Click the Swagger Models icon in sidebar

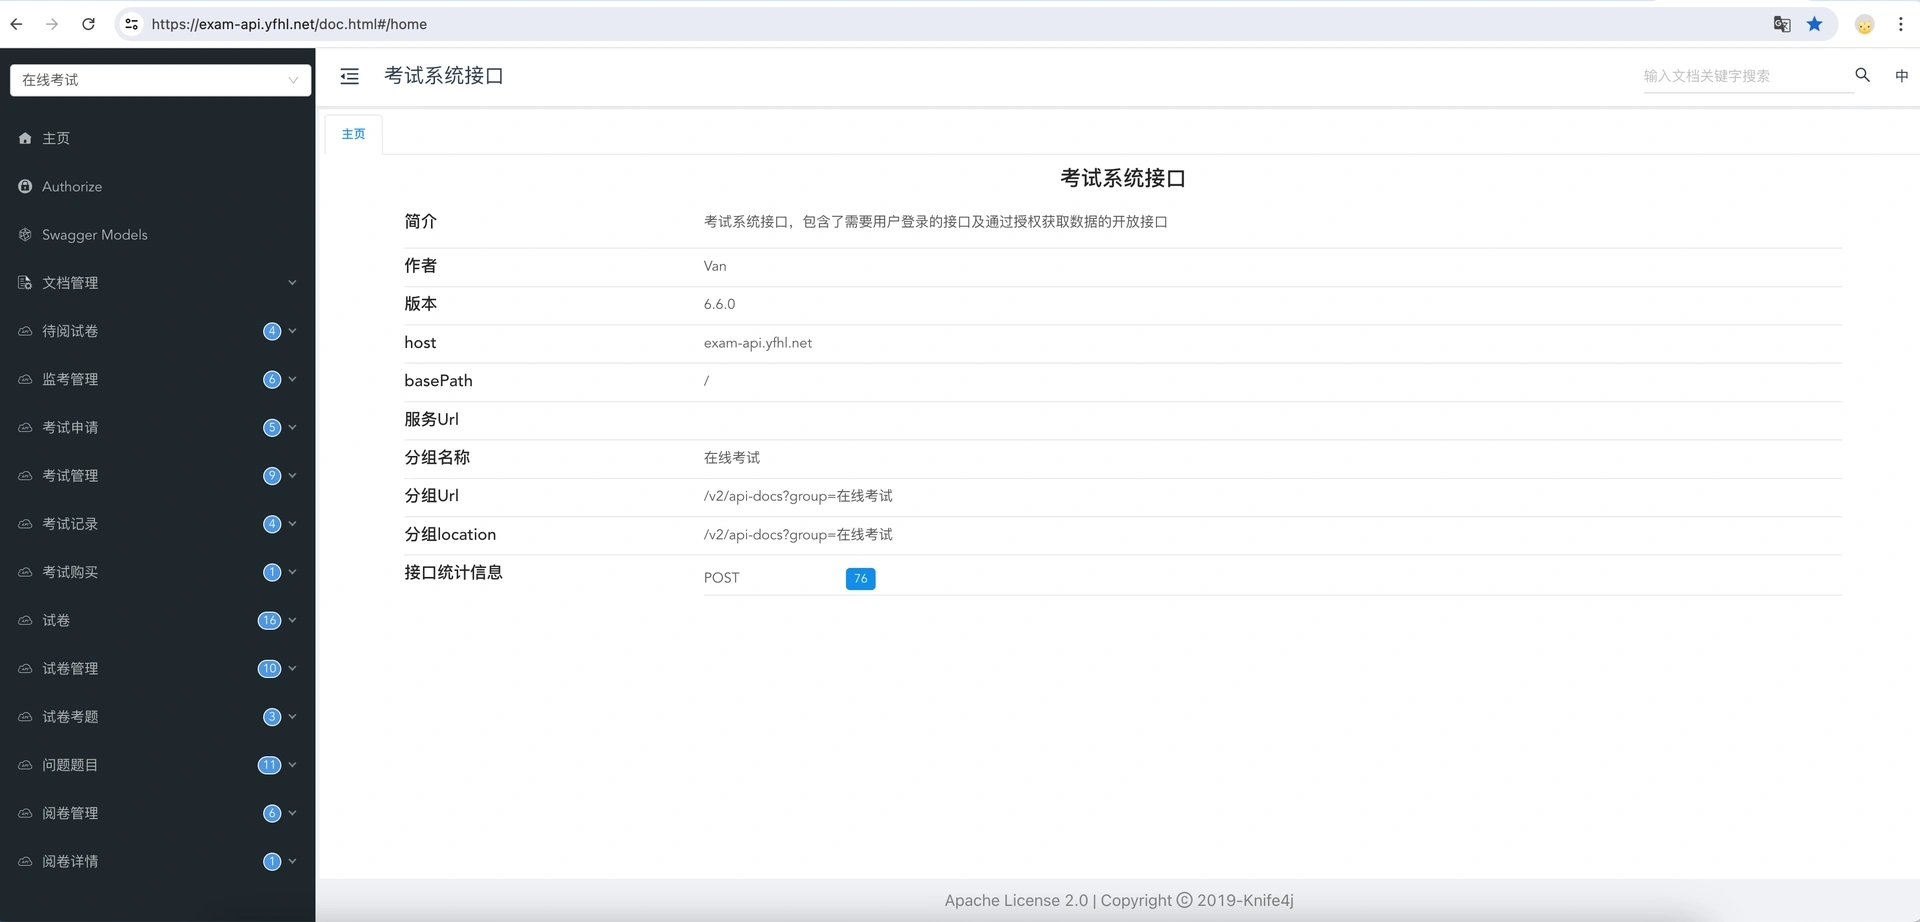tap(25, 234)
